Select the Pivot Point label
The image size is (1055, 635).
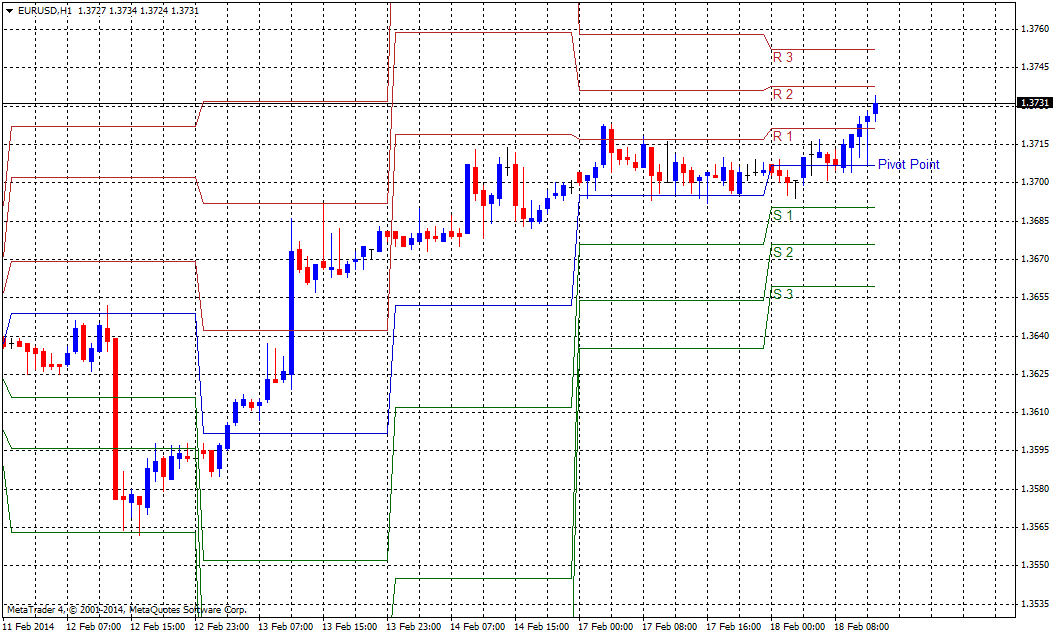tap(908, 164)
